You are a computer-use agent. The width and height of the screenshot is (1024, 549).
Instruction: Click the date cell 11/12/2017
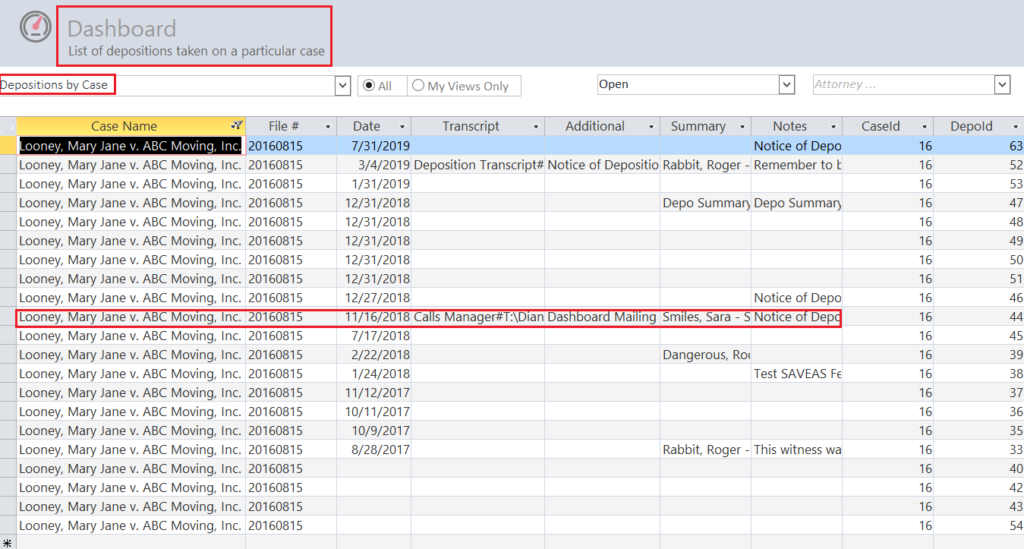pyautogui.click(x=374, y=392)
